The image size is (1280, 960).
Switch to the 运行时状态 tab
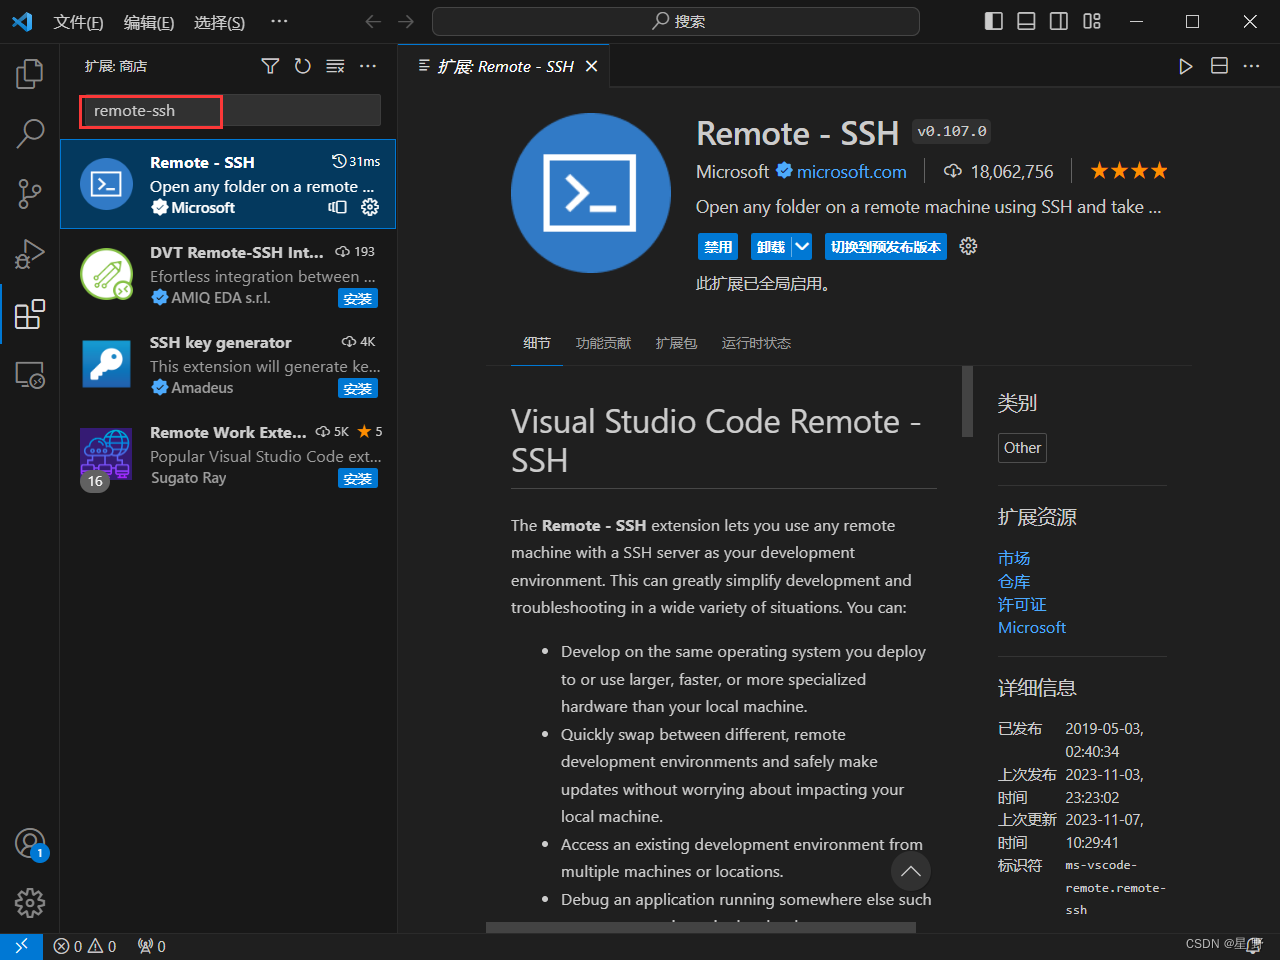pos(756,343)
